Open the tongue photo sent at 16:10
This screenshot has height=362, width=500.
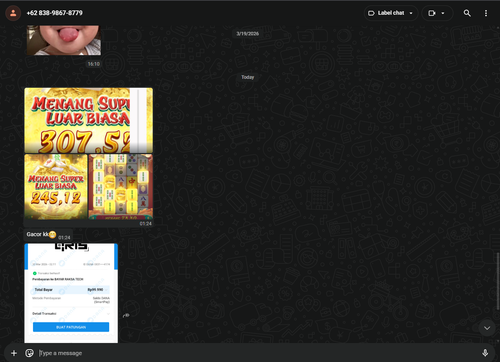(64, 40)
